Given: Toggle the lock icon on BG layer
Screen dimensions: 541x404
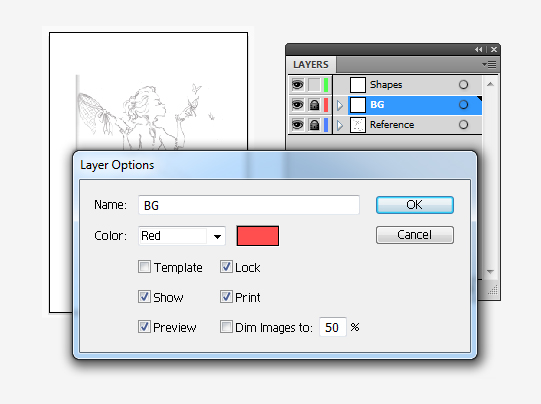Looking at the screenshot, I should [x=314, y=105].
